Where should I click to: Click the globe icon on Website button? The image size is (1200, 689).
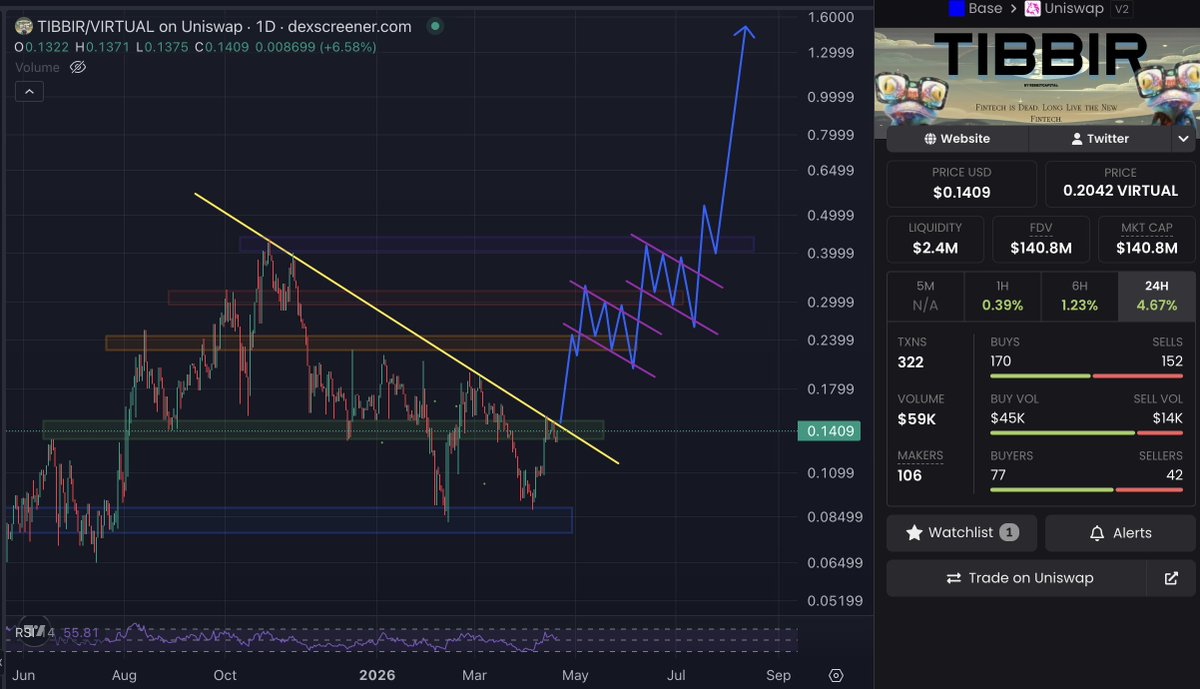point(931,139)
